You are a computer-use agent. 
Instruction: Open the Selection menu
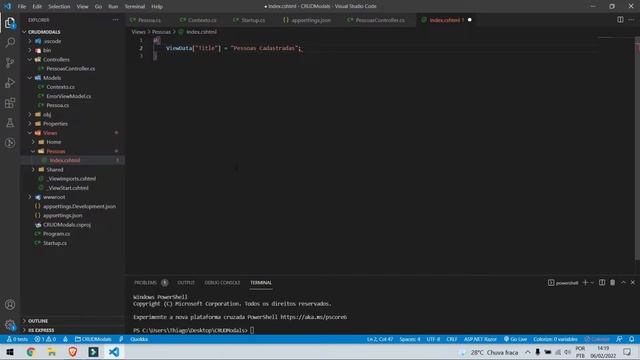(59, 7)
